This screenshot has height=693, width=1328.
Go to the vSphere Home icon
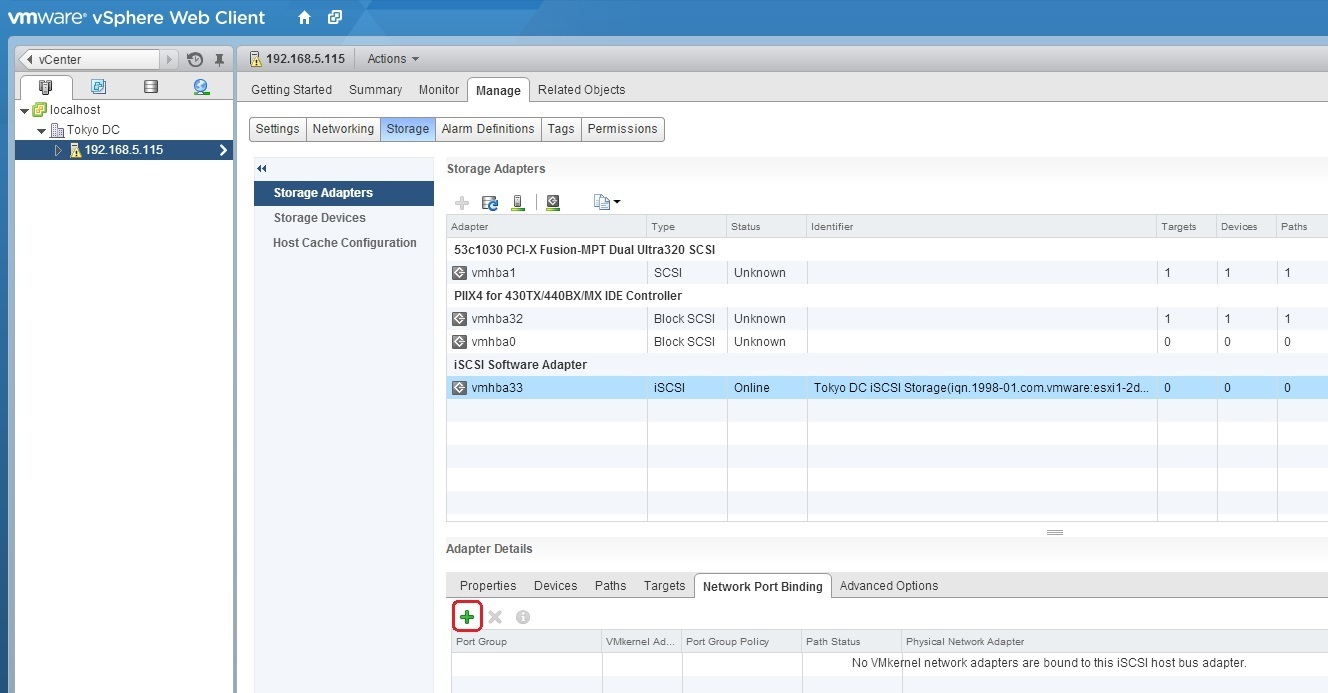[x=304, y=17]
